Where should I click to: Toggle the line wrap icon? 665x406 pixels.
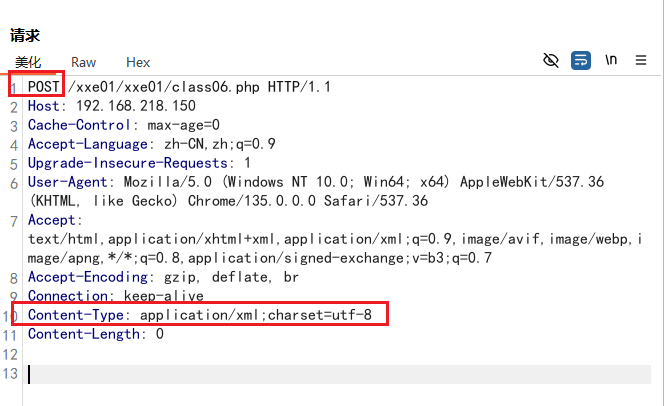click(x=581, y=61)
